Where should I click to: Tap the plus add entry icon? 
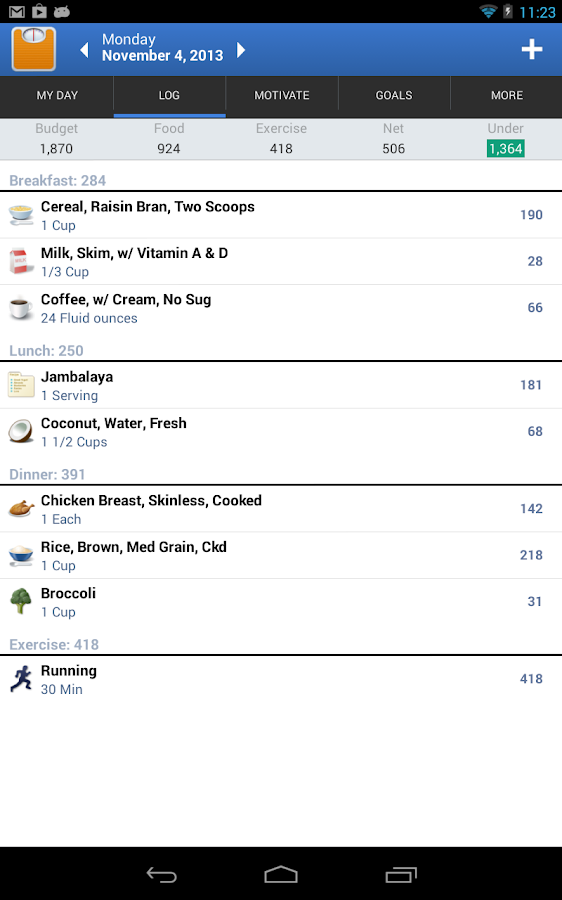click(532, 49)
